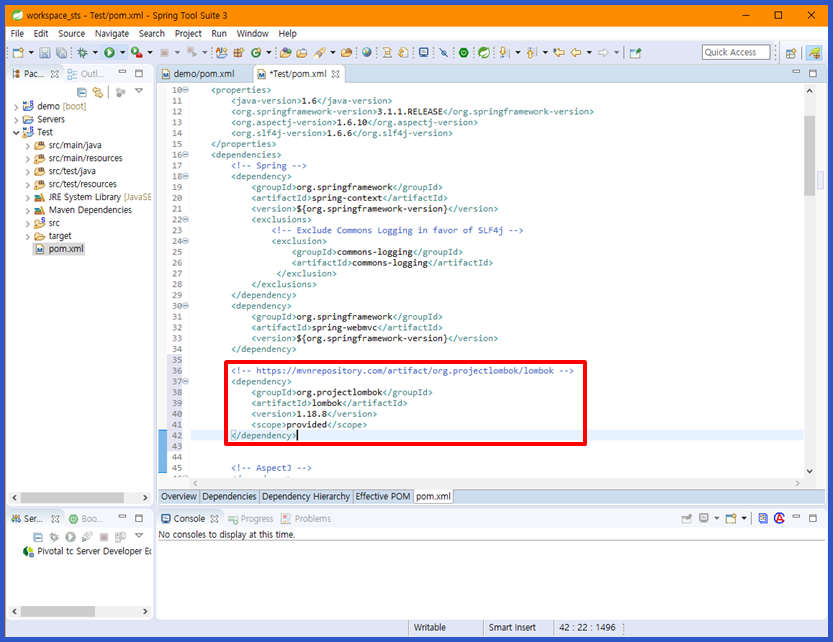Screen dimensions: 833x642
Task: Start the server in Servers view
Action: click(x=71, y=537)
